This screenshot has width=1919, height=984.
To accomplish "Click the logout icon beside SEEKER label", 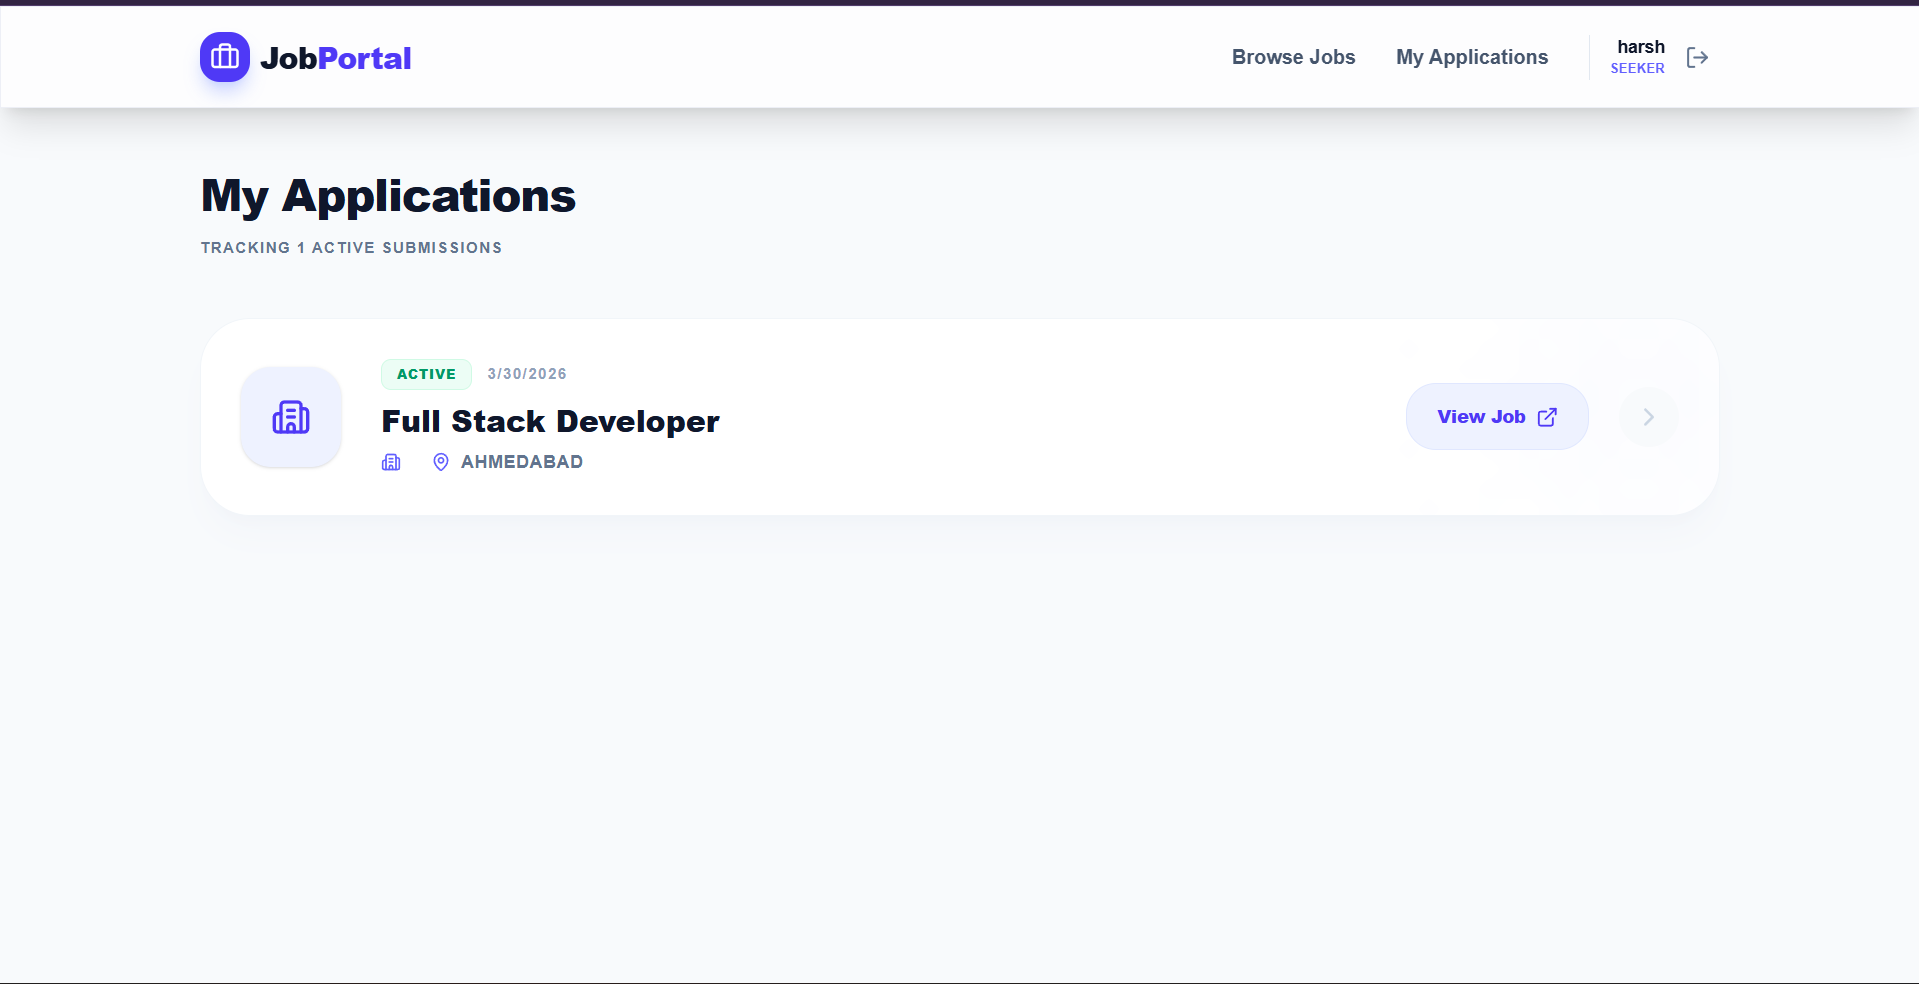I will coord(1697,57).
